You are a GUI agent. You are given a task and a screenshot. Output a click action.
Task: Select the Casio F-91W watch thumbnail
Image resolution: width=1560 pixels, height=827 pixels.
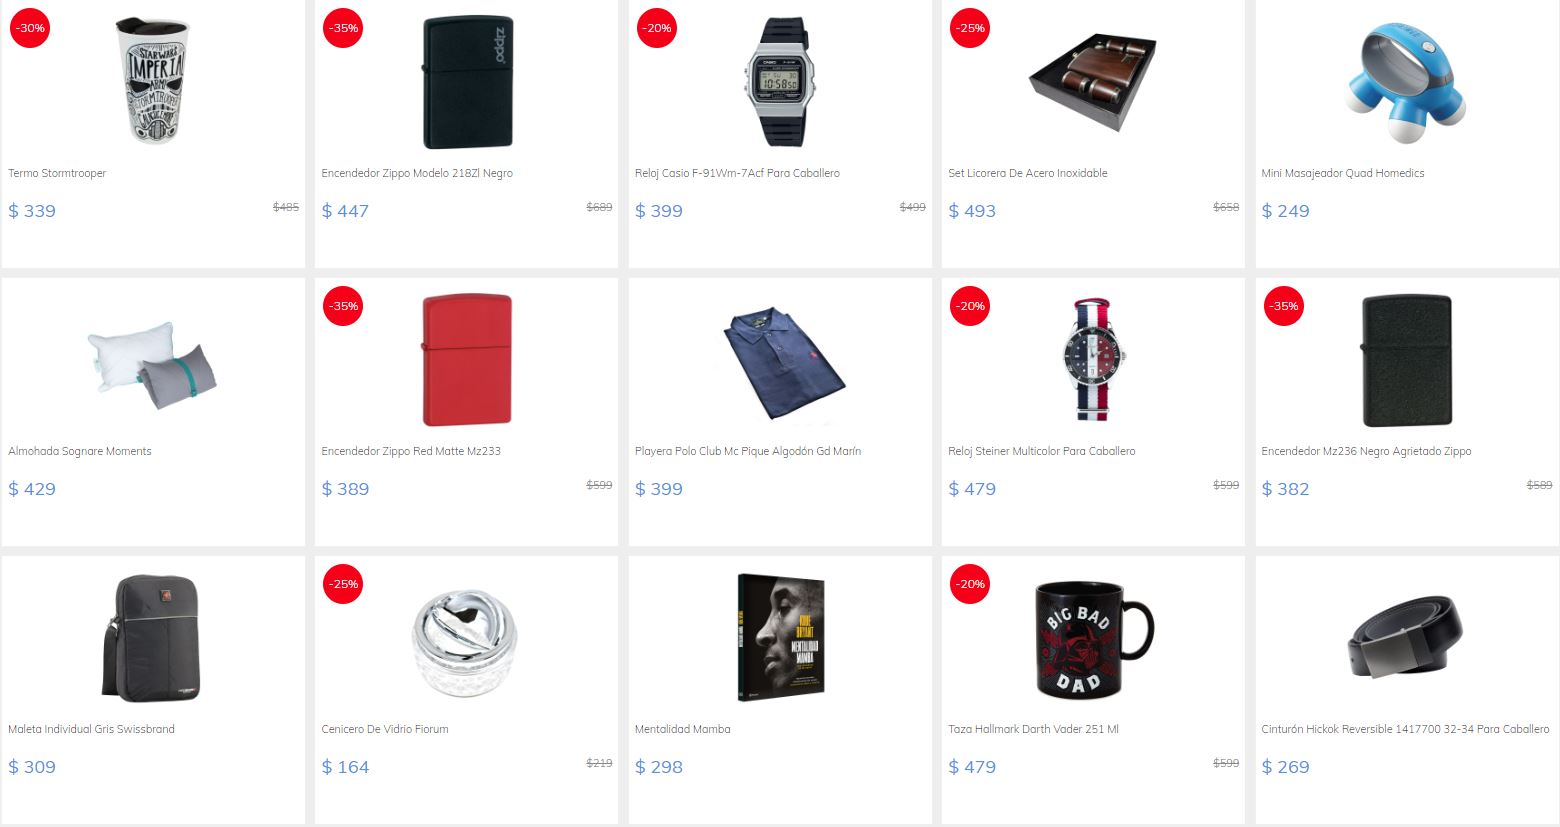point(780,82)
